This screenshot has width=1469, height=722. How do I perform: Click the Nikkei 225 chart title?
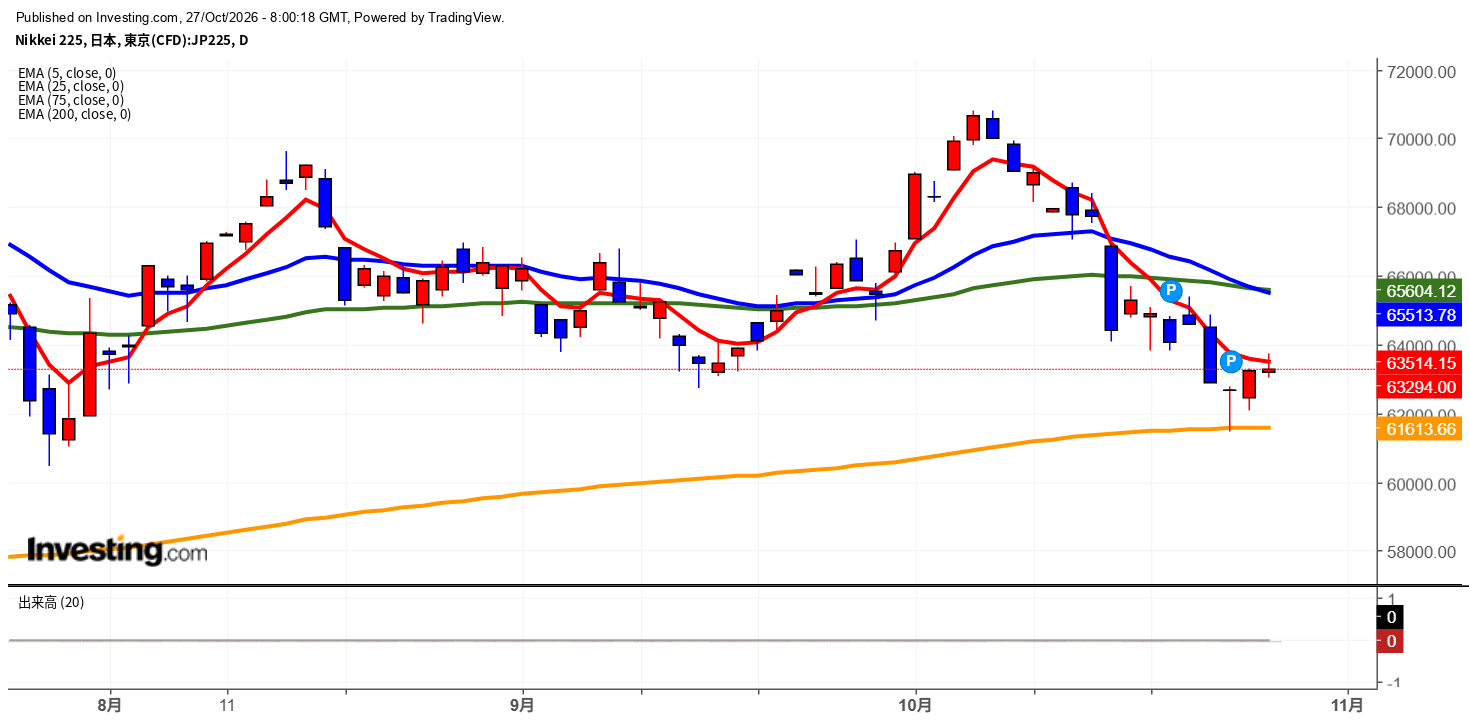[131, 41]
